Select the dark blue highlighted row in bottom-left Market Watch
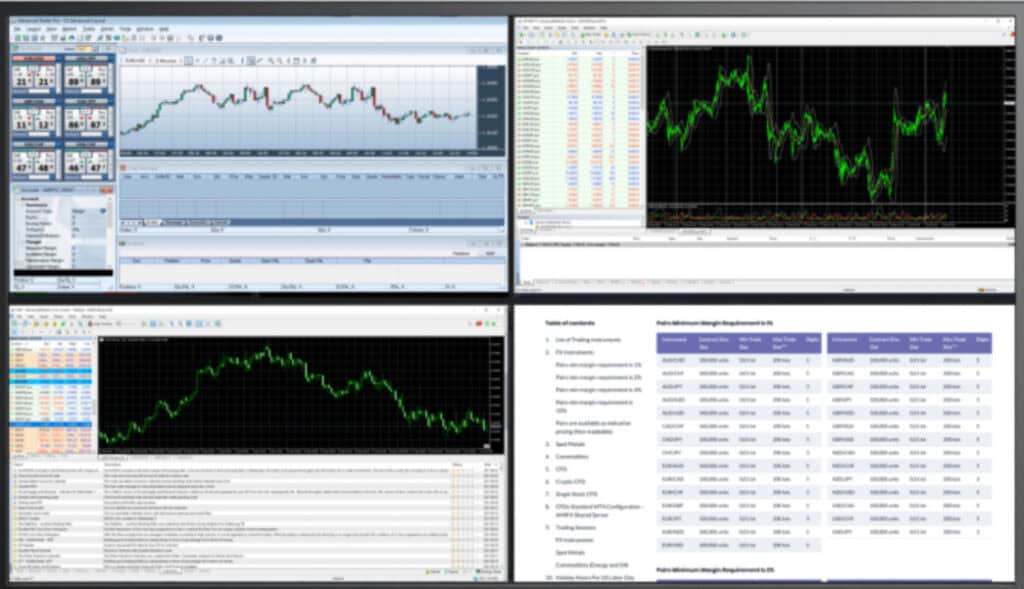The width and height of the screenshot is (1024, 589). 51,424
